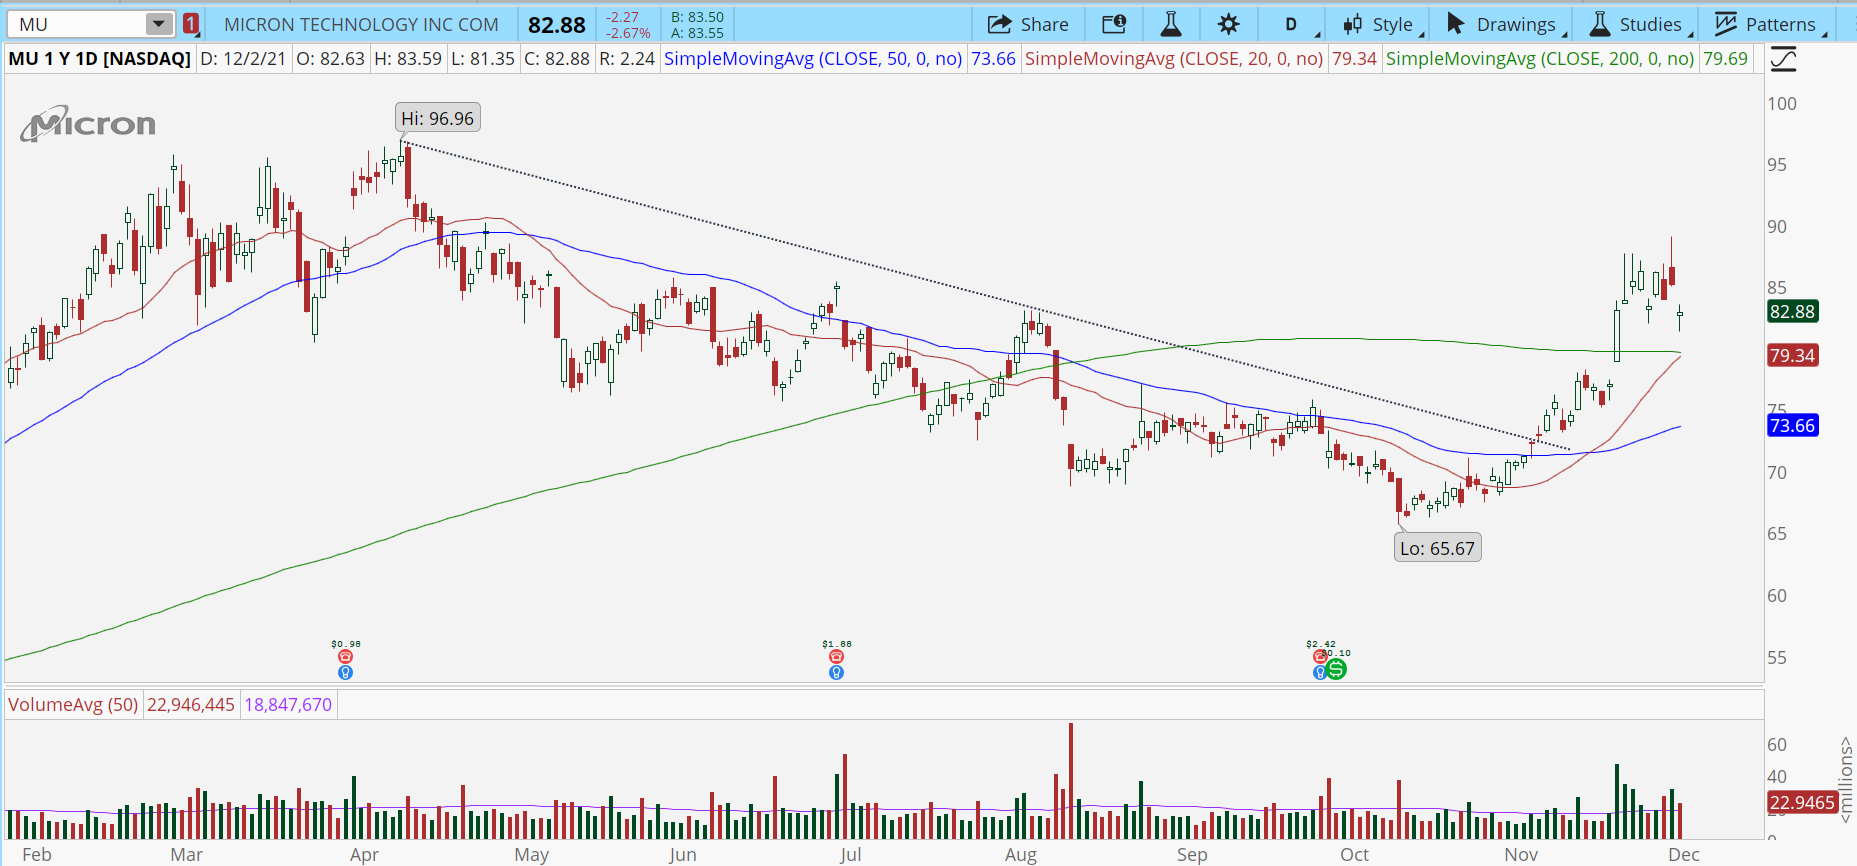Viewport: 1857px width, 866px height.
Task: Click the 79.69 SMA 200 value
Action: [1725, 59]
